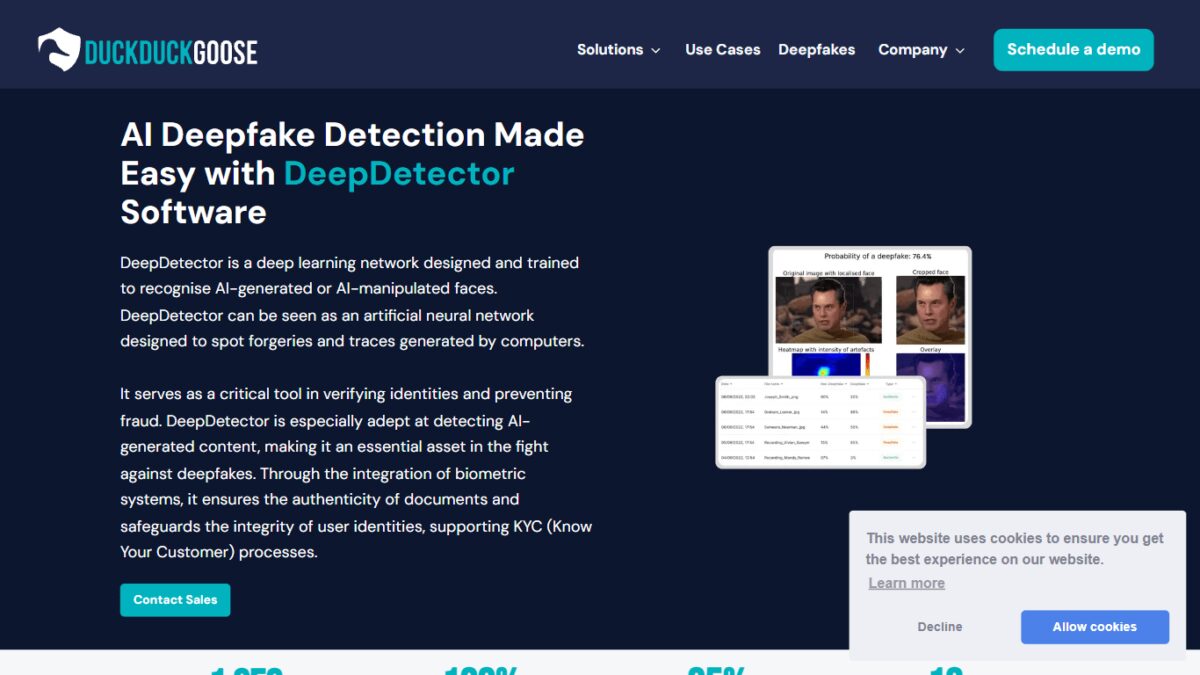Screen dimensions: 1200x675
Task: Click the AI Deepfake Detection Made Easy heading
Action: point(352,173)
